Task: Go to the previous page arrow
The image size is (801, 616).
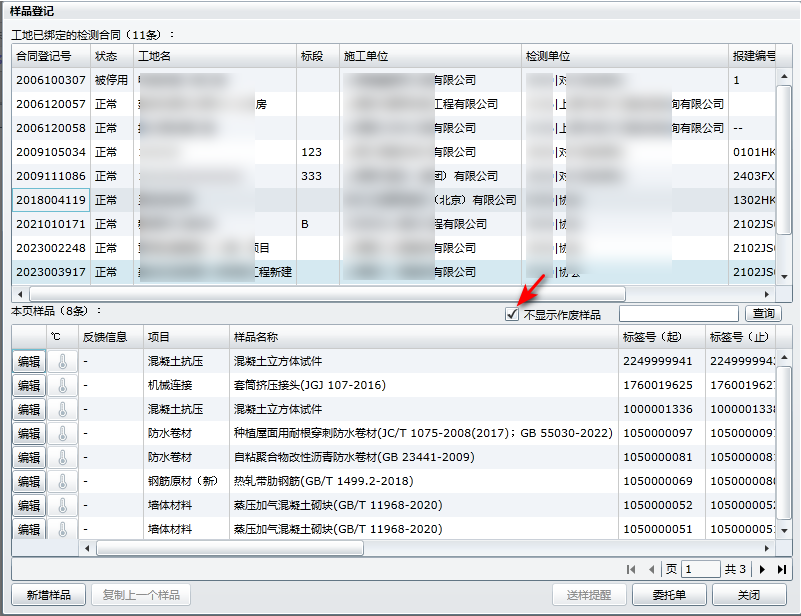Action: coord(652,569)
